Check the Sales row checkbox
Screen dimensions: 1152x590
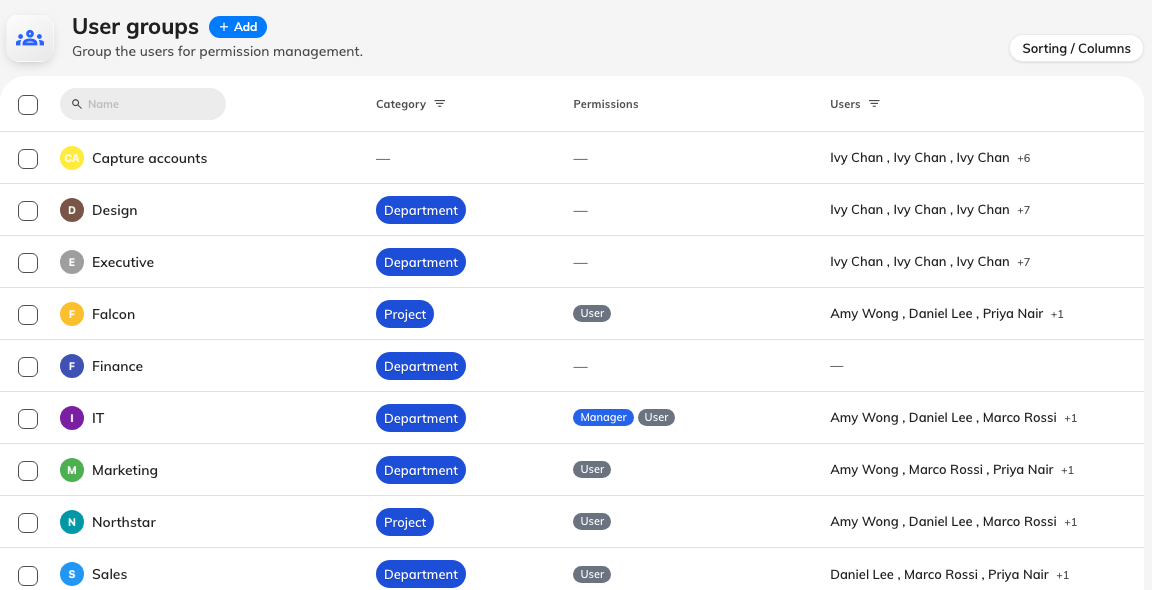[x=28, y=575]
